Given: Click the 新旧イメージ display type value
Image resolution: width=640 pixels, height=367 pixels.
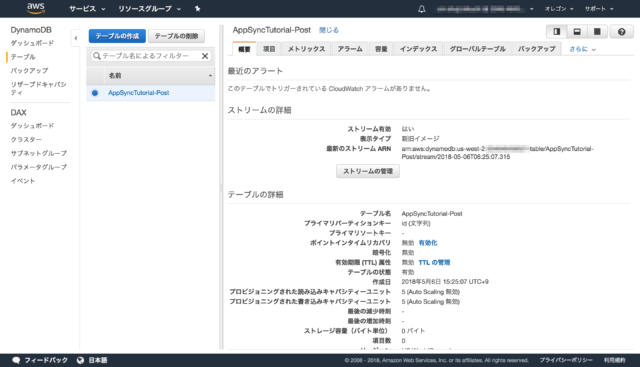Looking at the screenshot, I should (x=420, y=139).
